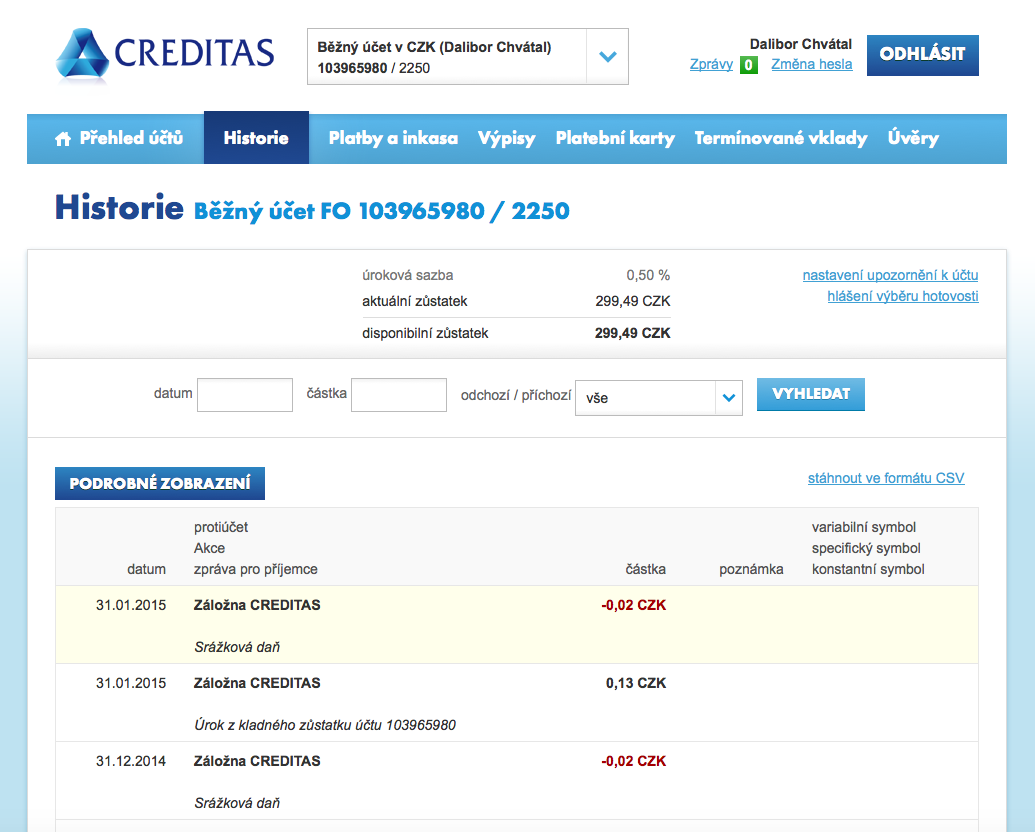Viewport: 1035px width, 832px height.
Task: Click the chevron of the 'vše' filter
Action: (x=729, y=398)
